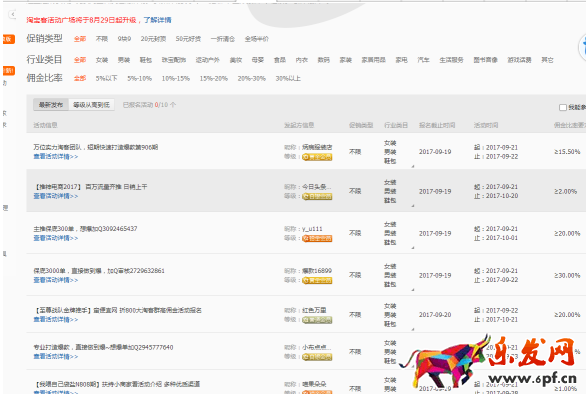
Task: Click the level badge for 红色万里 organizer
Action: 317,320
